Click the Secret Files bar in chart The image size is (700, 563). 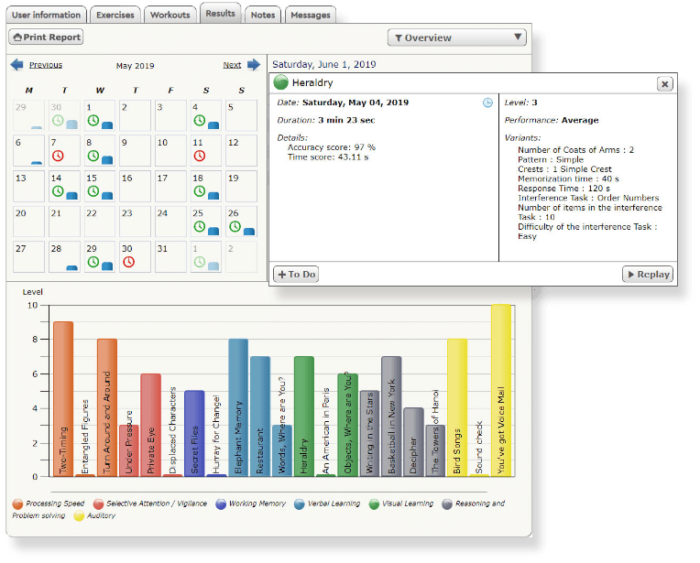(194, 434)
